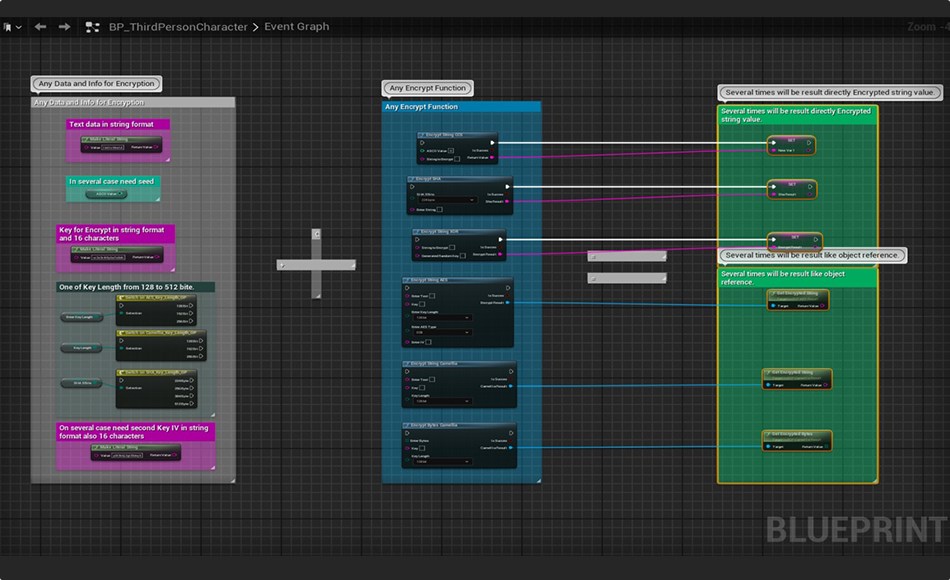This screenshot has height=580, width=950.
Task: Click the Encrypt SHA output exec pin
Action: (508, 186)
